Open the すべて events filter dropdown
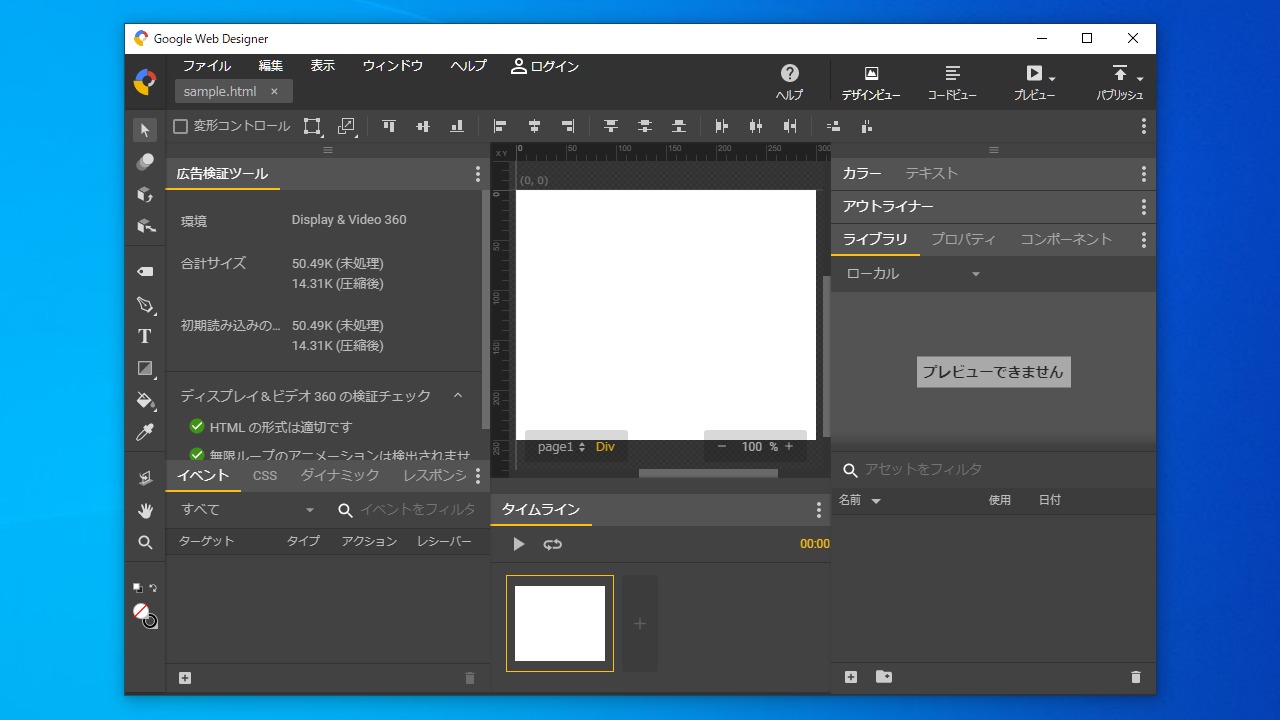This screenshot has width=1280, height=720. [x=246, y=510]
